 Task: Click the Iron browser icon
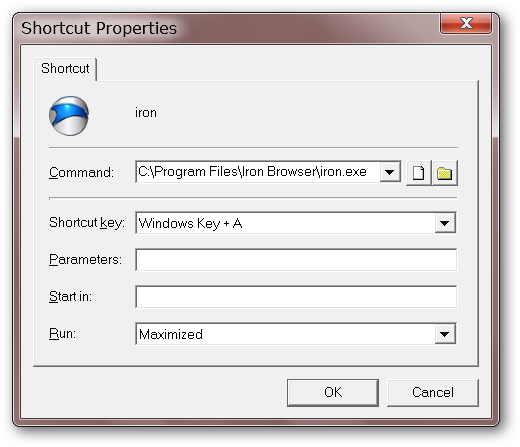(x=69, y=116)
